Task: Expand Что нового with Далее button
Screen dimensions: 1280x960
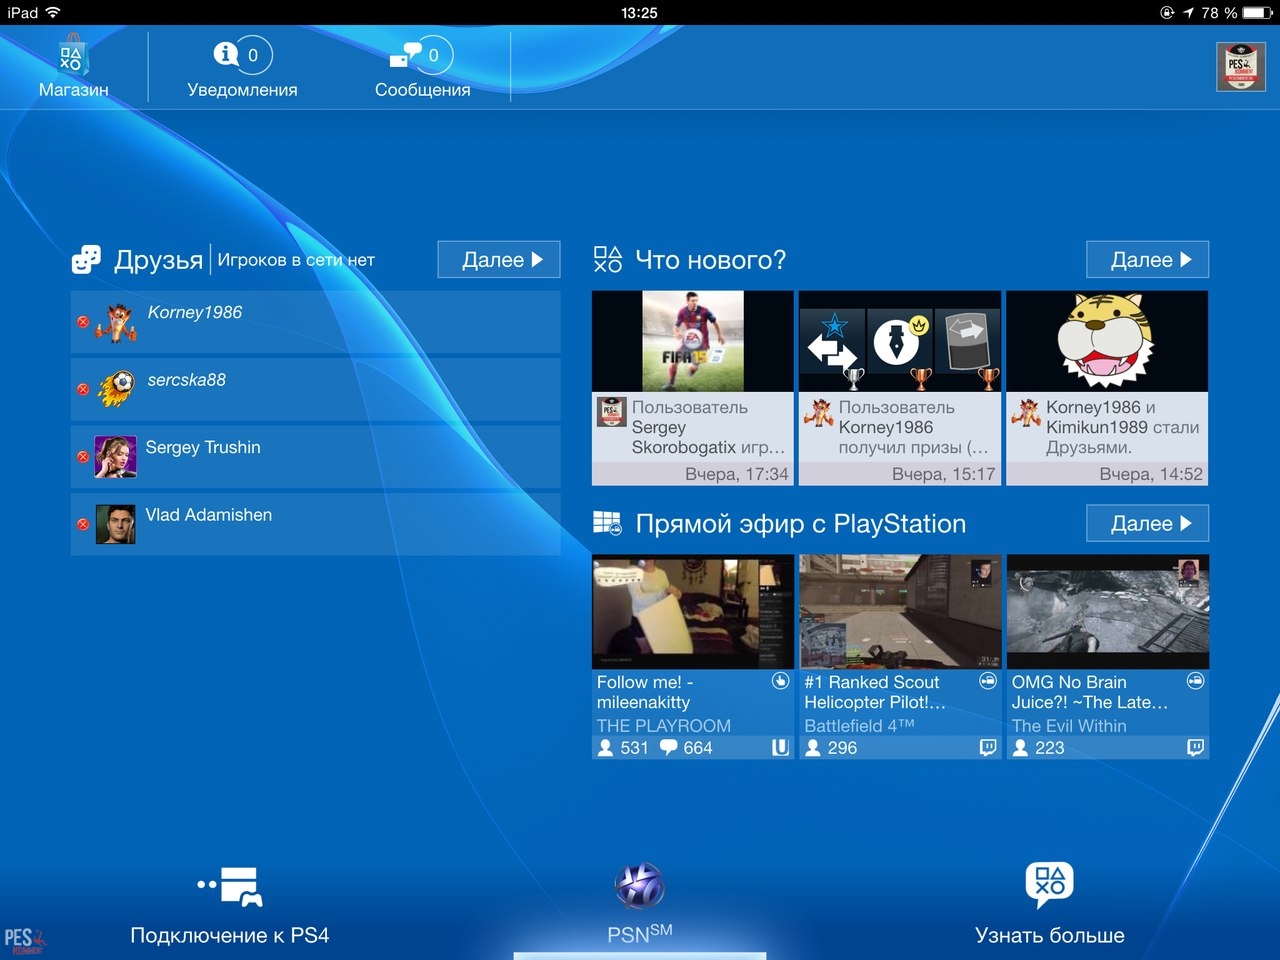Action: pyautogui.click(x=1147, y=260)
